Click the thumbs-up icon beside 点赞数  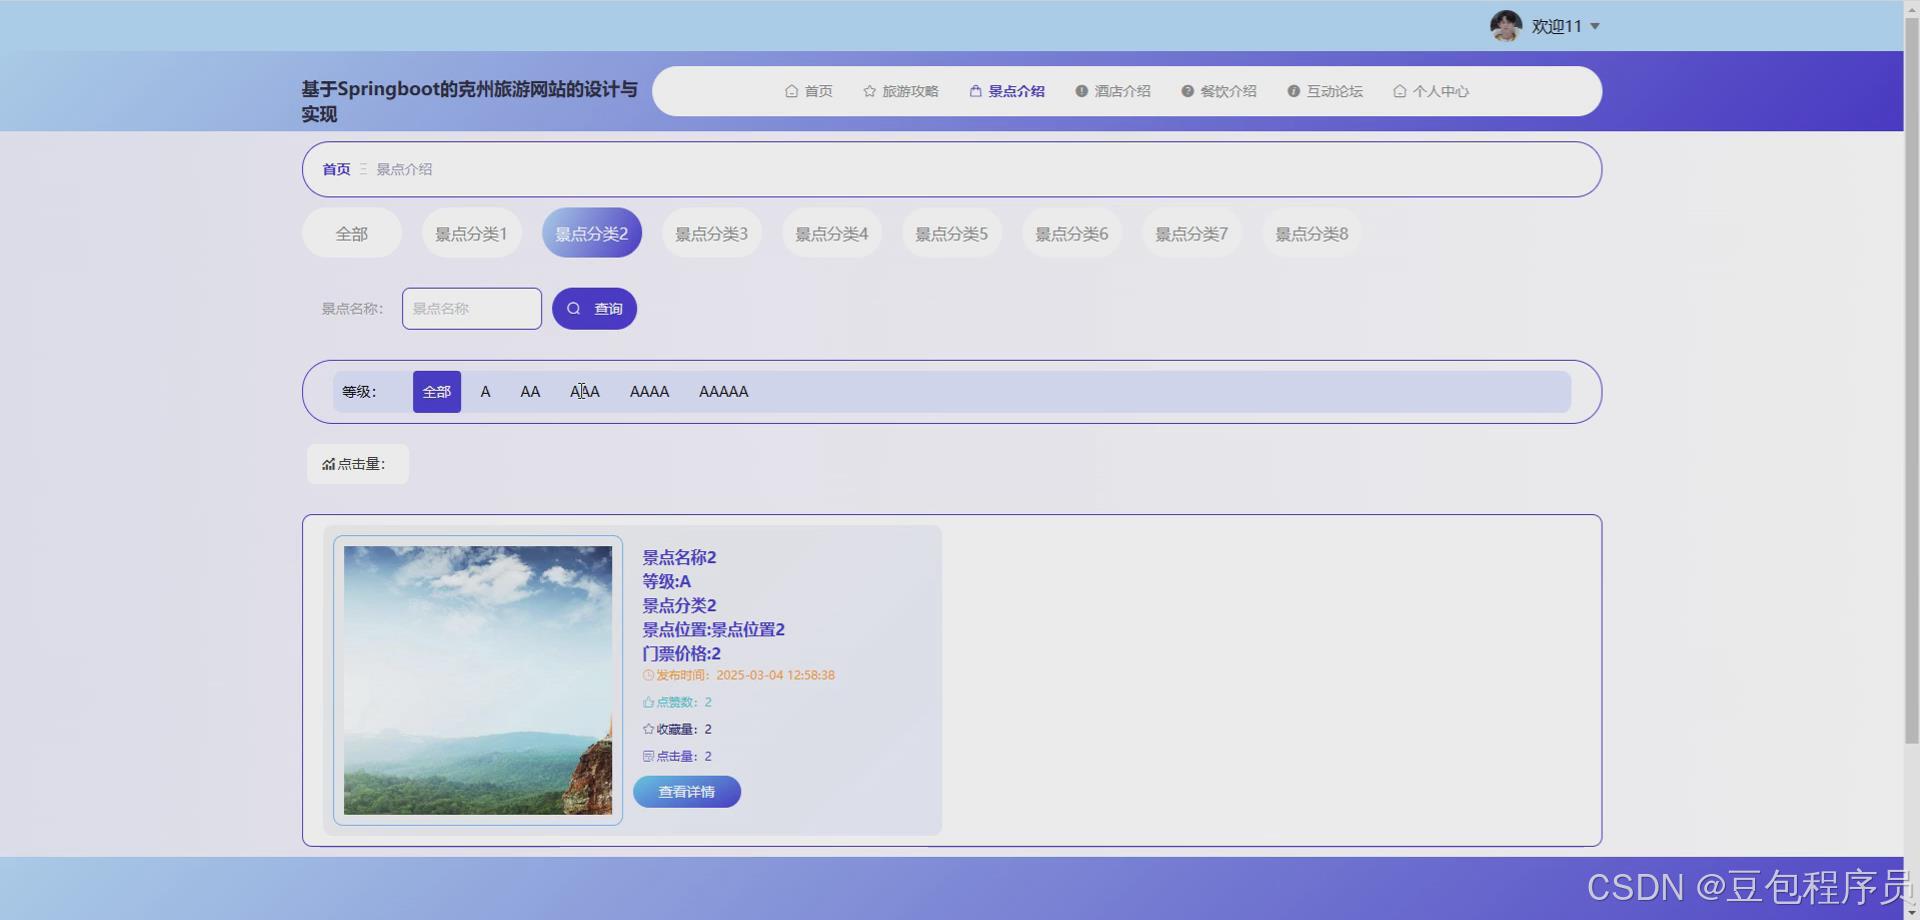pos(648,702)
